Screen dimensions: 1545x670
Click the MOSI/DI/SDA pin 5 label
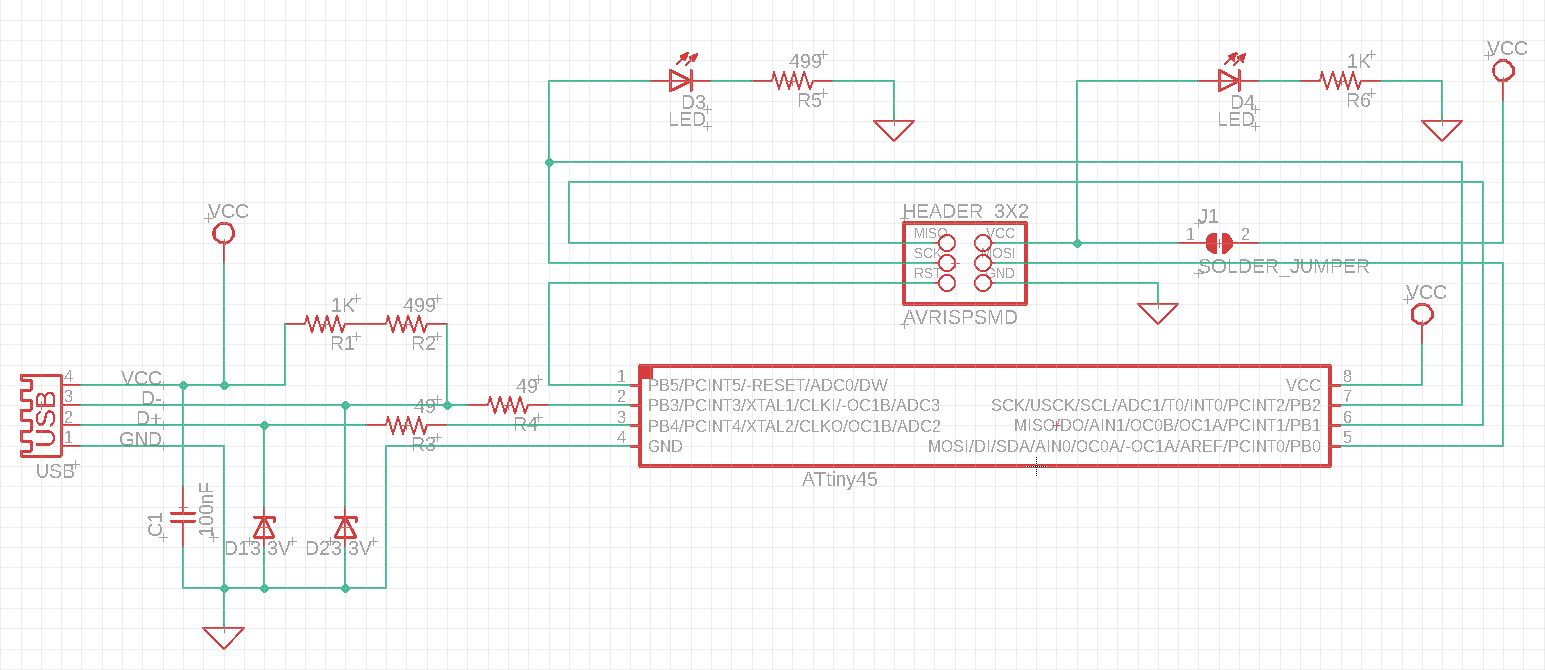1125,446
